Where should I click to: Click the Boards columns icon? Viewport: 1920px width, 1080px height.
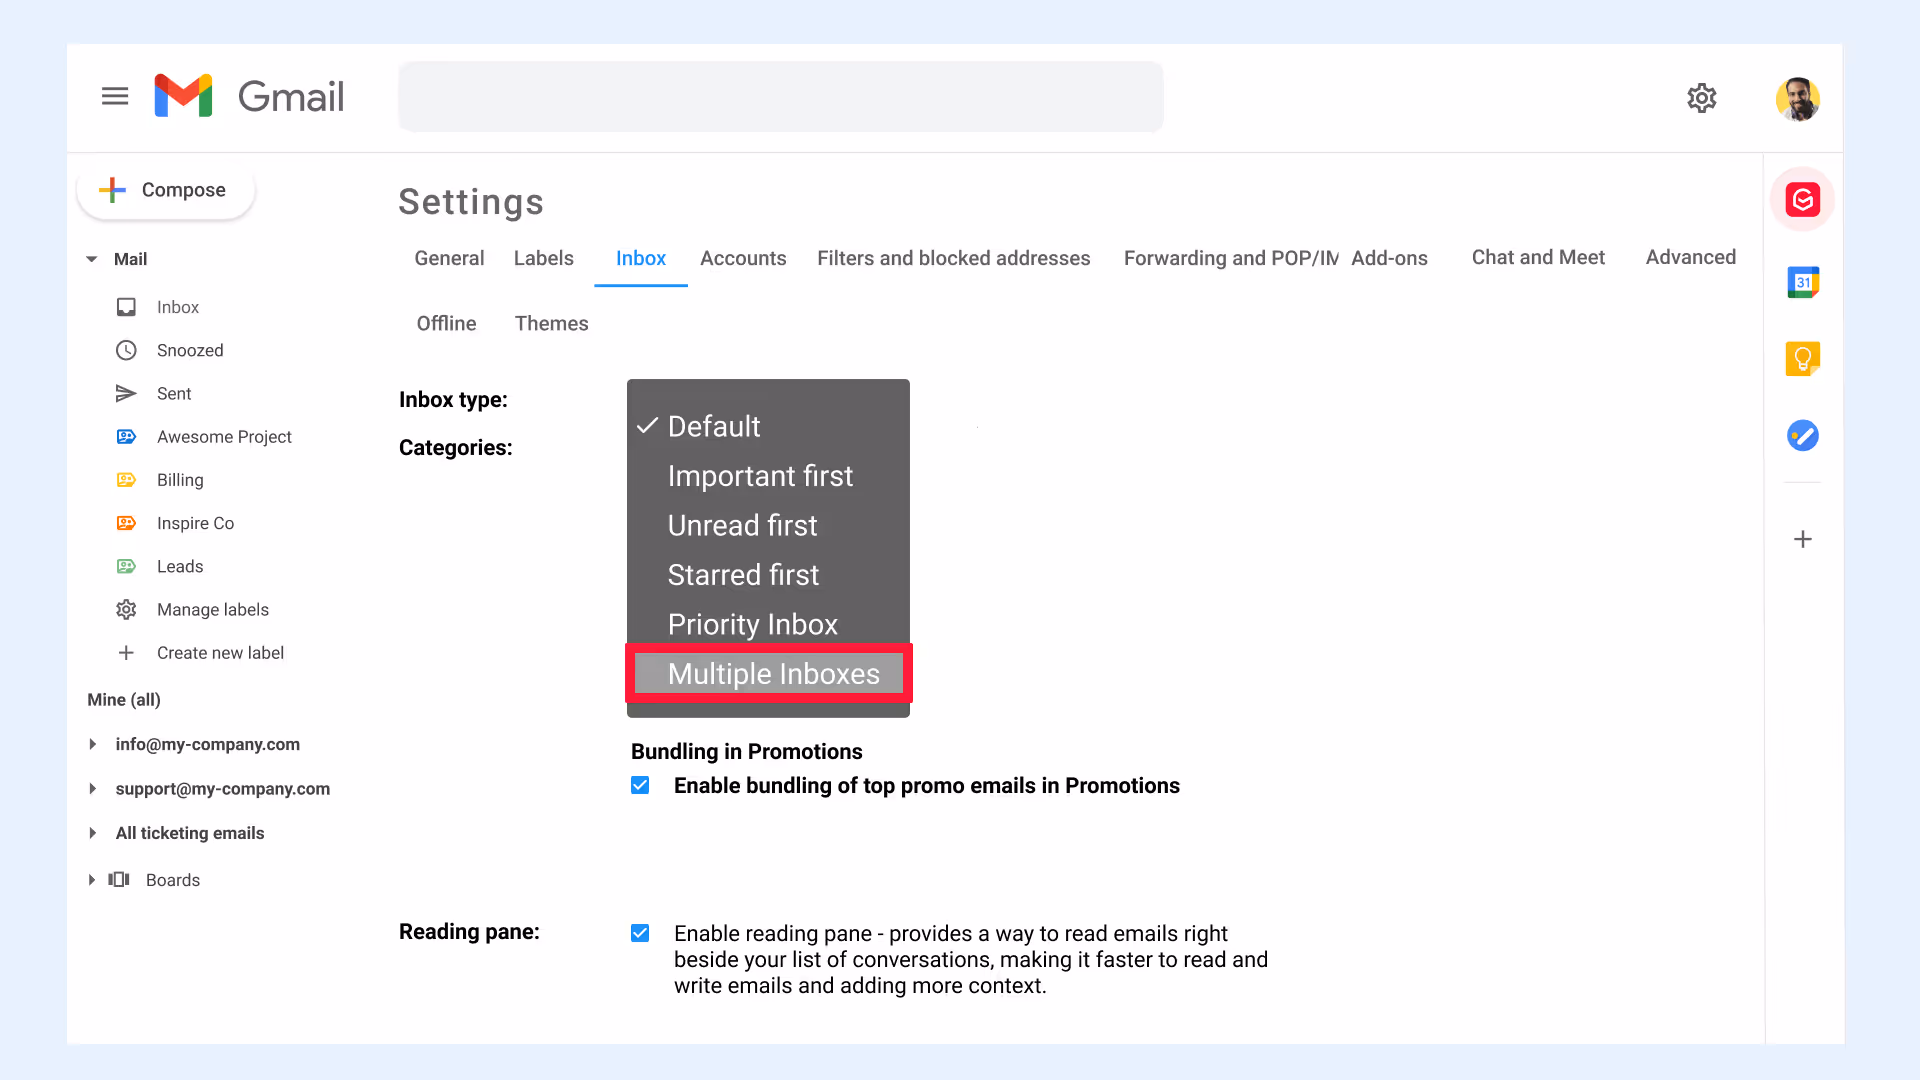[119, 879]
